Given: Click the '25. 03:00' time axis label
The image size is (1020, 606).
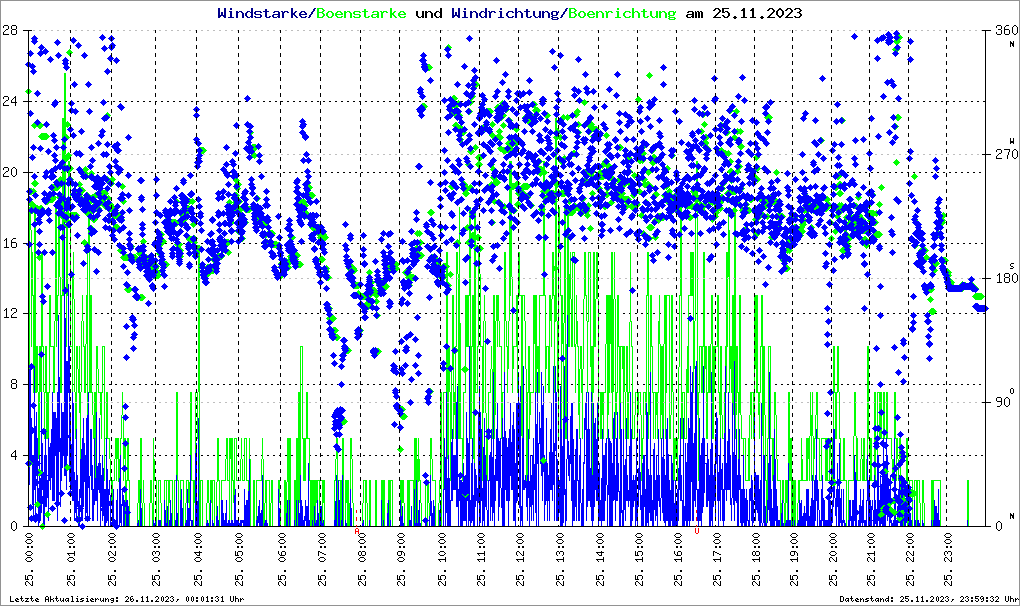Looking at the screenshot, I should pyautogui.click(x=156, y=559).
